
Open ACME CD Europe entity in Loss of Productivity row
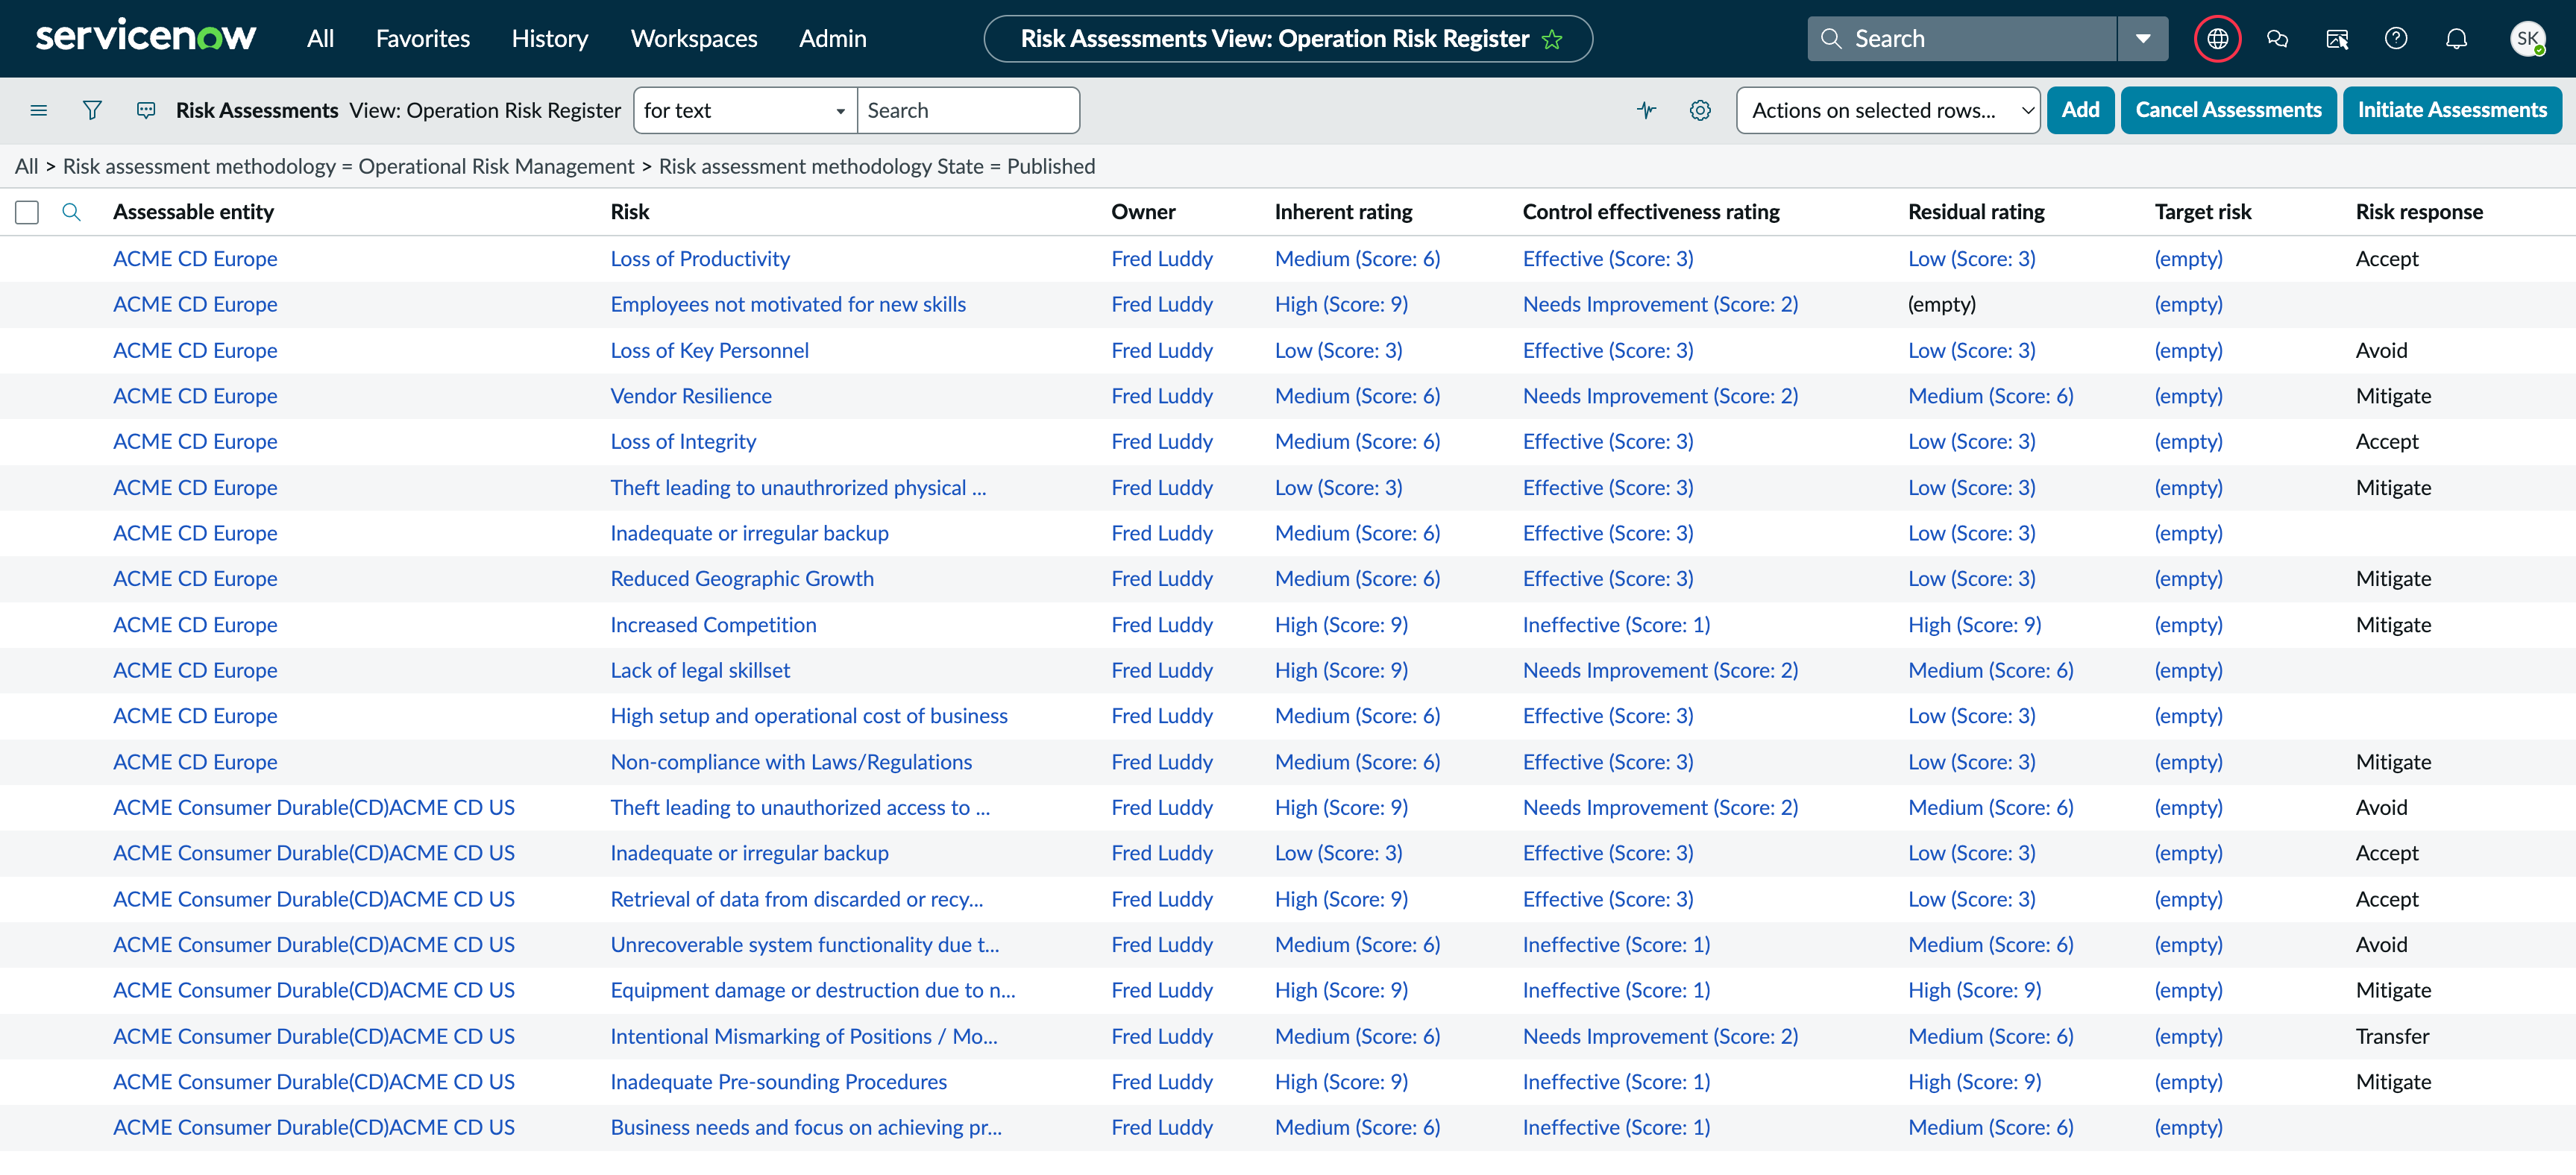195,258
